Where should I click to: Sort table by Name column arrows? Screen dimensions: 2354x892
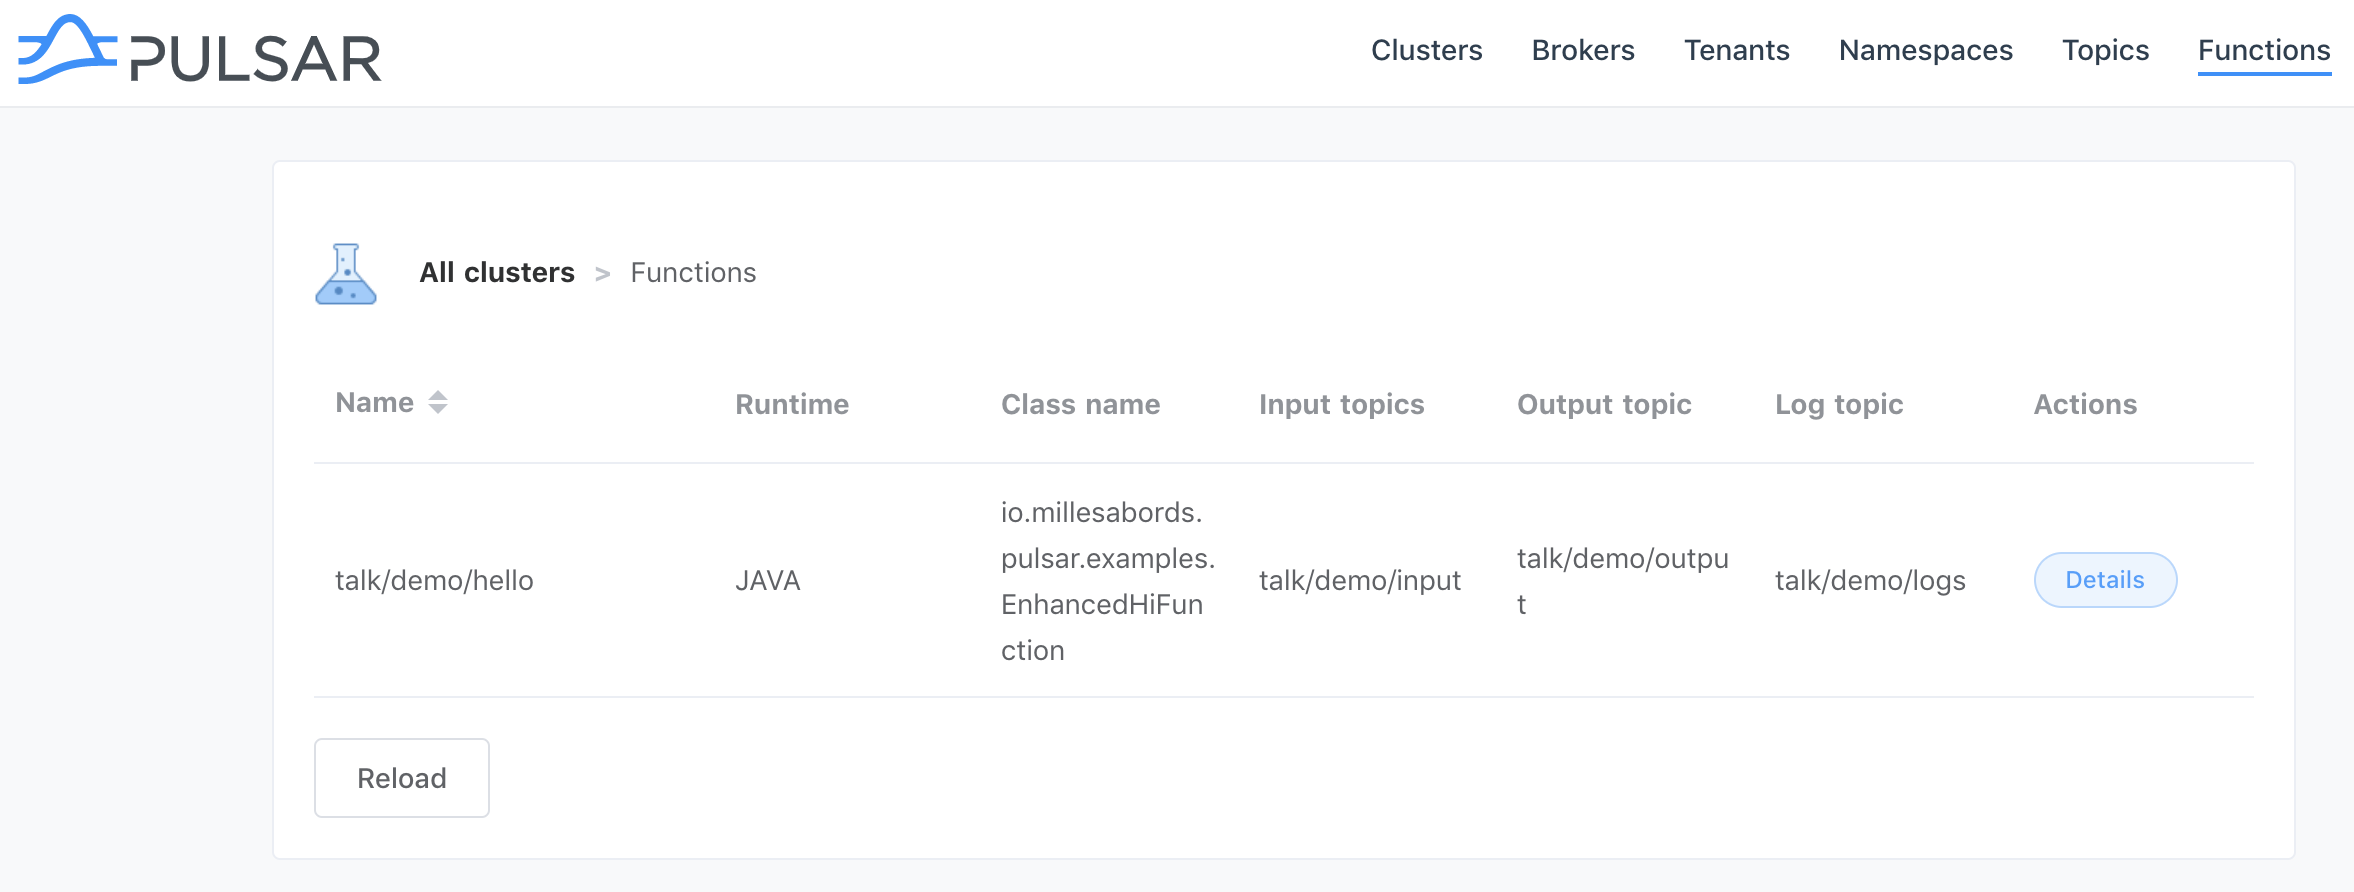tap(438, 402)
